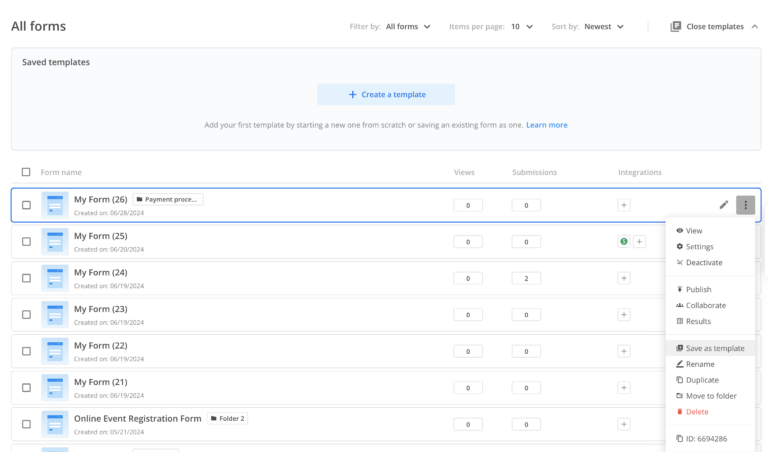
Task: Select Save as template menu entry
Action: tap(710, 348)
